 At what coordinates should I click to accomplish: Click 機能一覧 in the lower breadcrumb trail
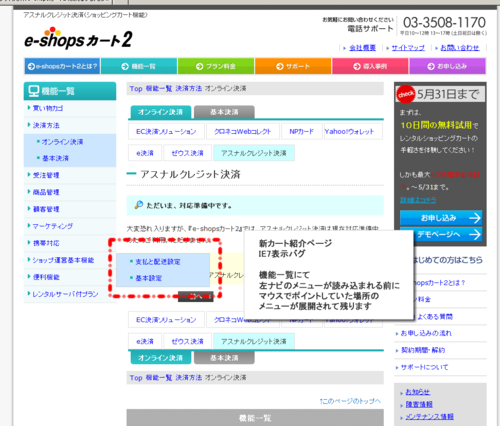[159, 378]
